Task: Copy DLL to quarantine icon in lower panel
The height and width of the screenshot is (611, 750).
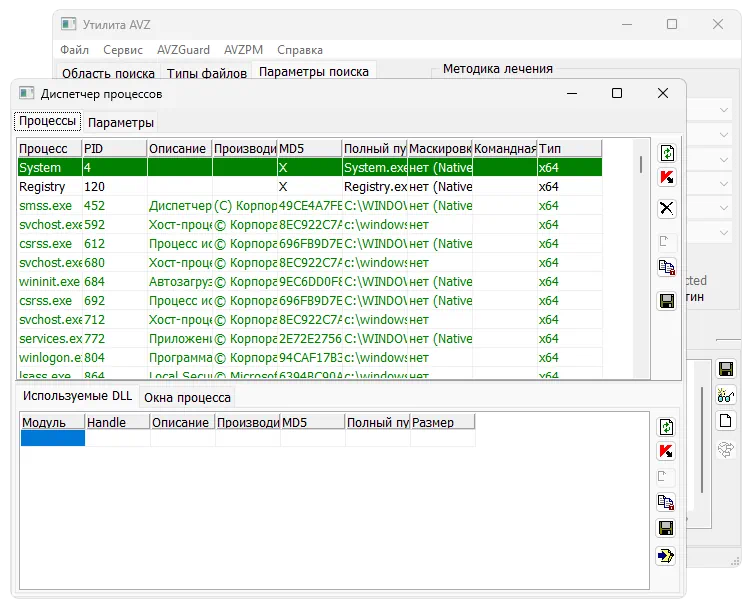Action: click(666, 502)
